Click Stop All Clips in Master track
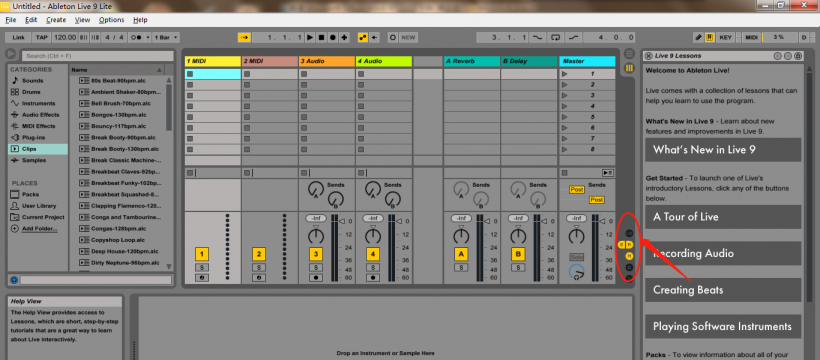The image size is (820, 360). click(564, 173)
